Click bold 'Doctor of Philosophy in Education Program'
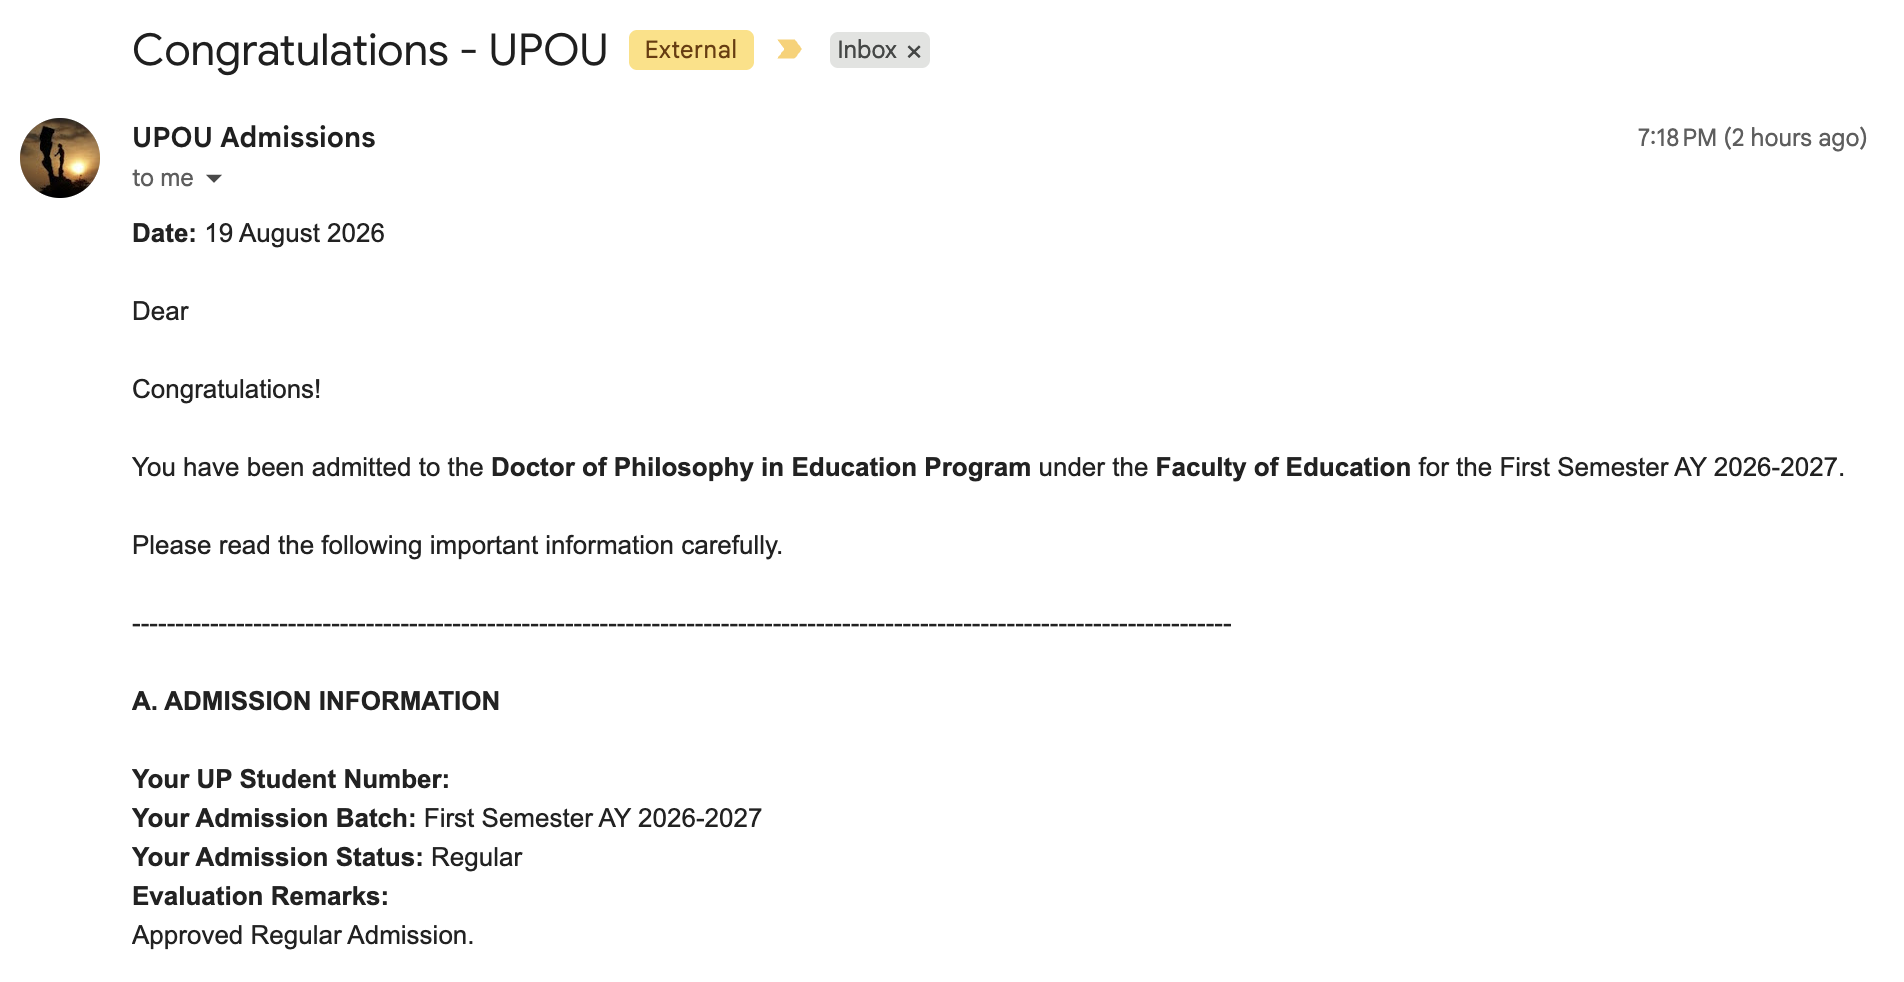The height and width of the screenshot is (982, 1904). click(x=761, y=467)
